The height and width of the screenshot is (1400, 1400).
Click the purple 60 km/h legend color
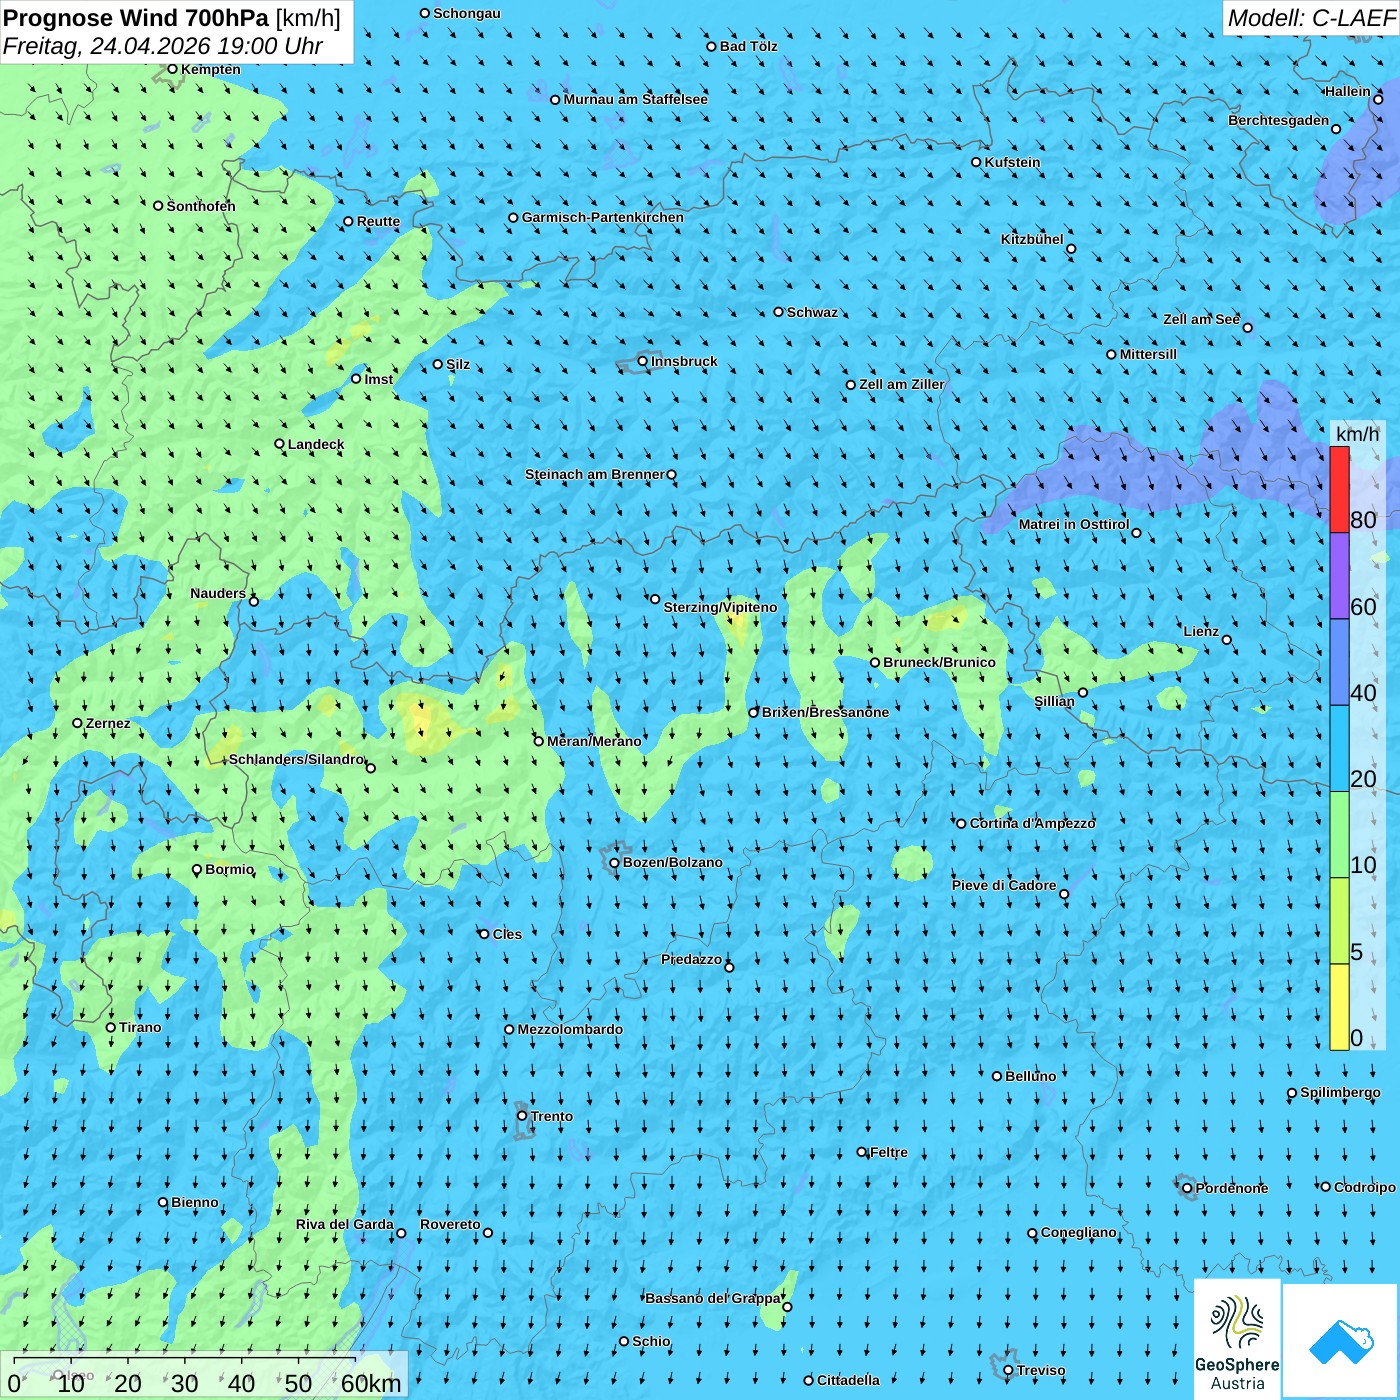1339,576
